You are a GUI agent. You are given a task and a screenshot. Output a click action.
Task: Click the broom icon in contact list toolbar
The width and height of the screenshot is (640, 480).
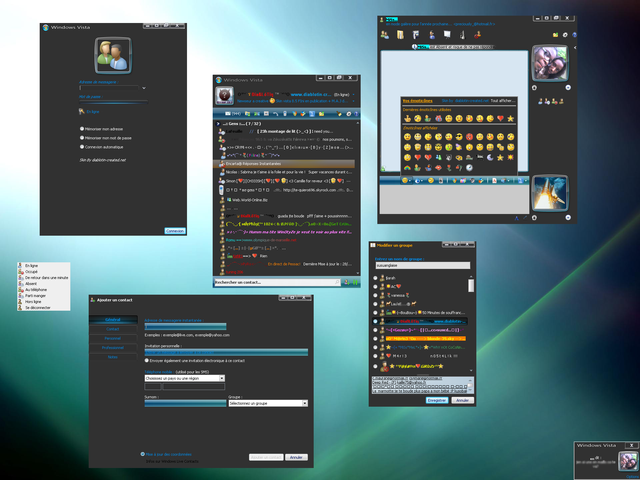coord(339,114)
